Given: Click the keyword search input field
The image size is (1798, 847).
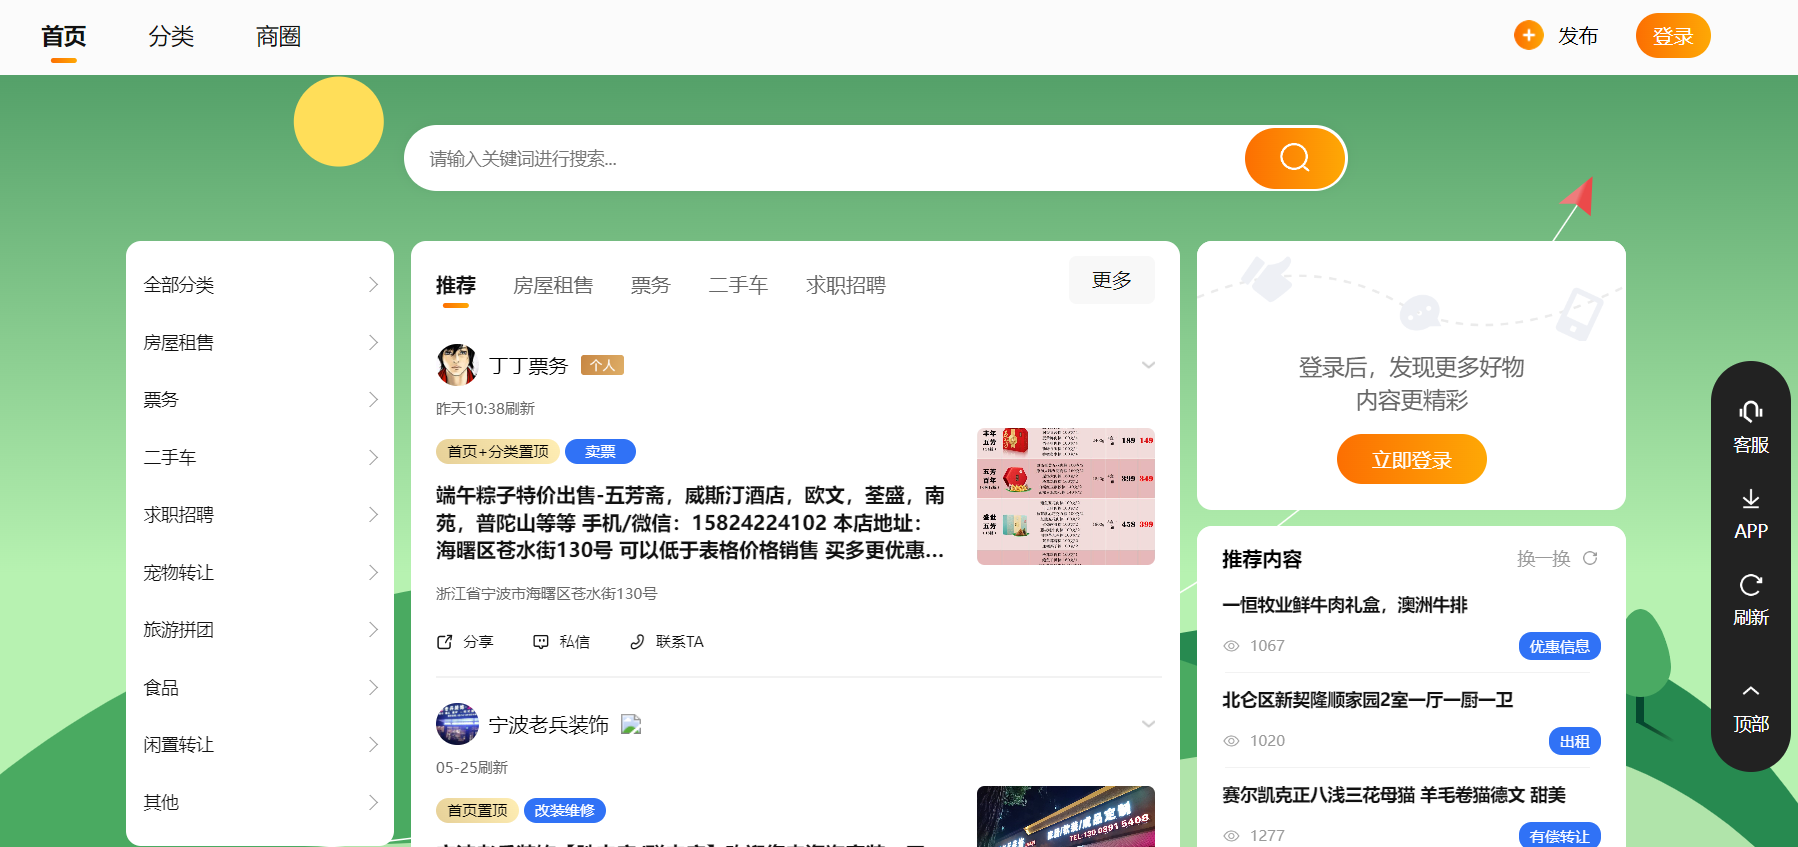Looking at the screenshot, I should [x=820, y=158].
